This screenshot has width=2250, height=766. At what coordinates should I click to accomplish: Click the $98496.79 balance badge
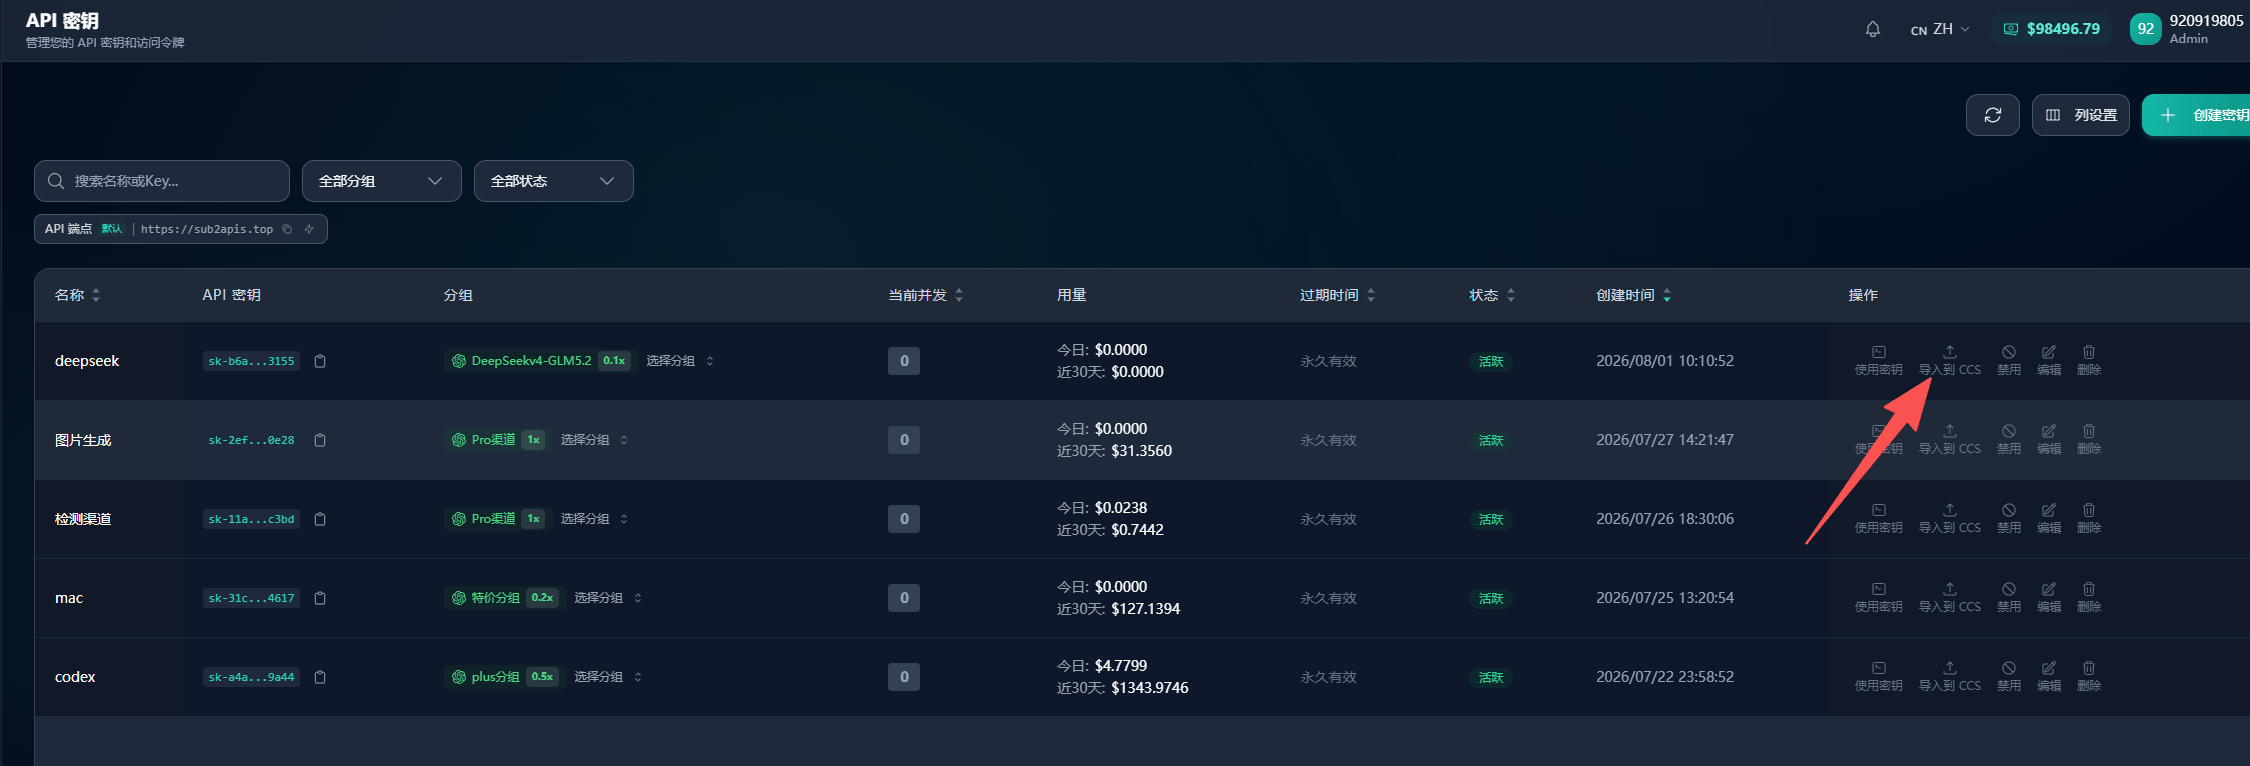point(2051,29)
